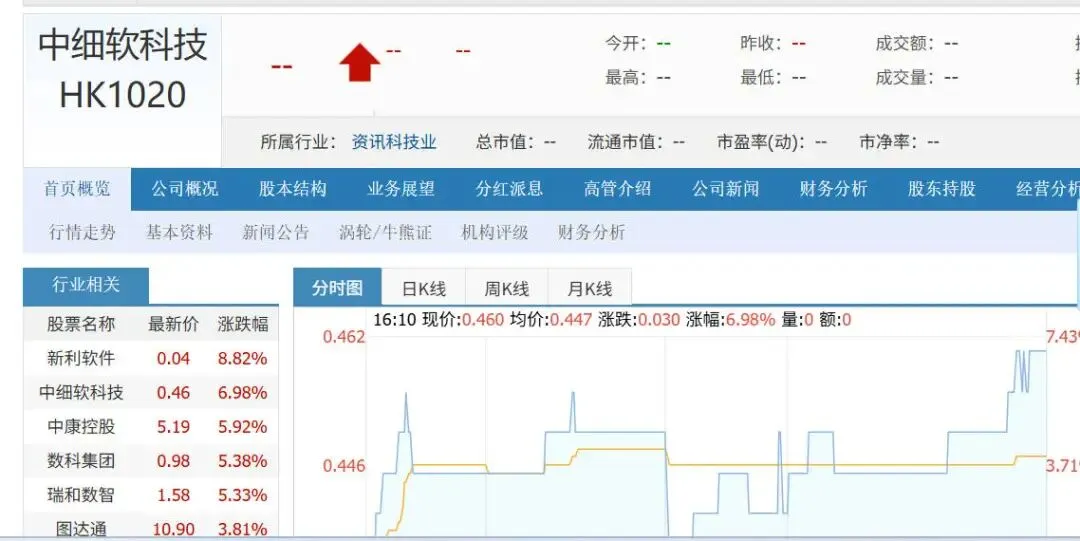Click the 资讯科技业 industry link
This screenshot has width=1080, height=541.
394,142
